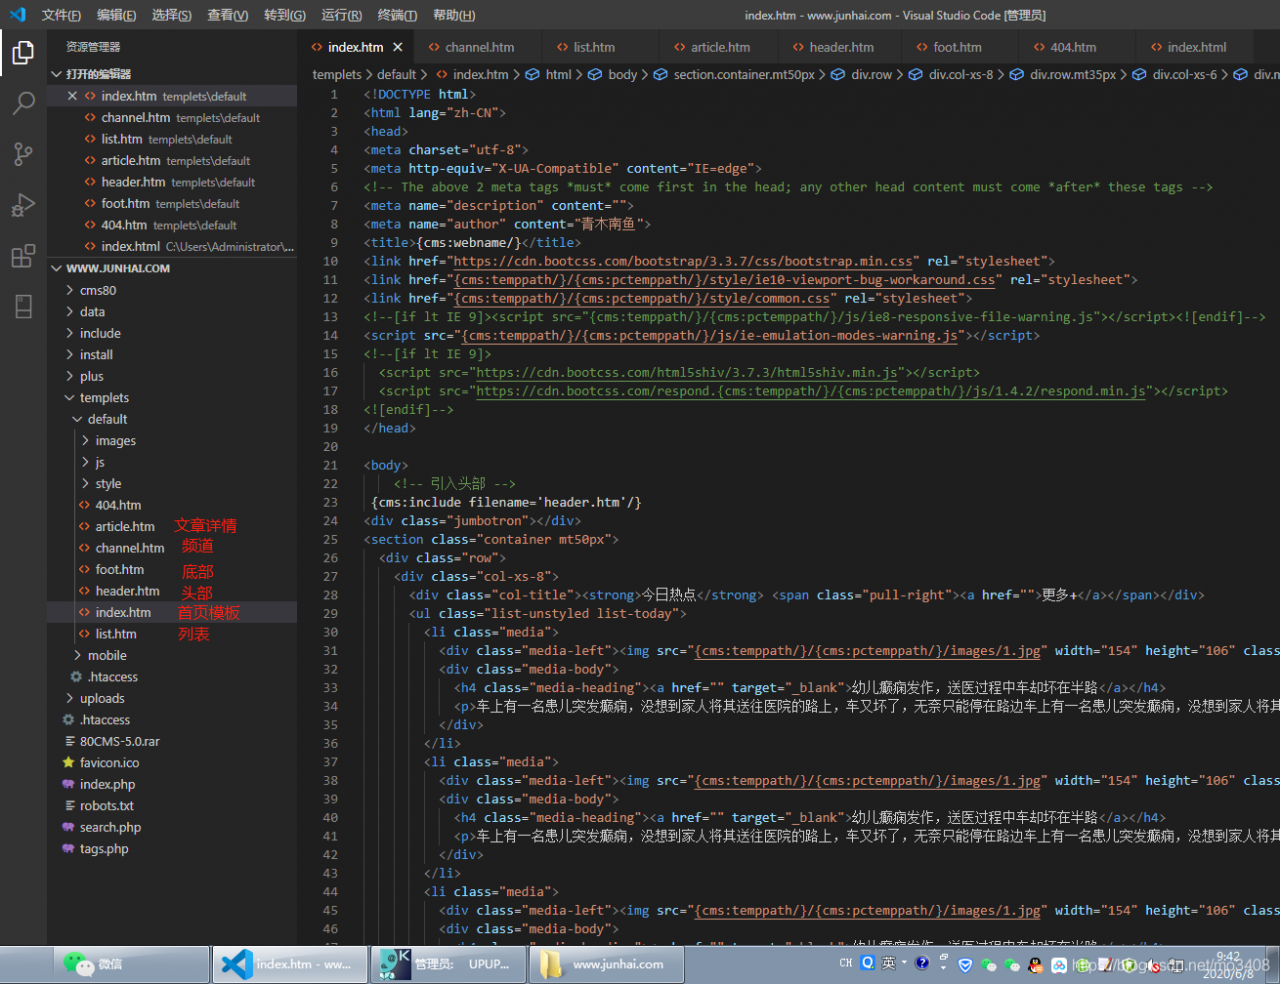Select channel.htm in open editors list

[172, 118]
